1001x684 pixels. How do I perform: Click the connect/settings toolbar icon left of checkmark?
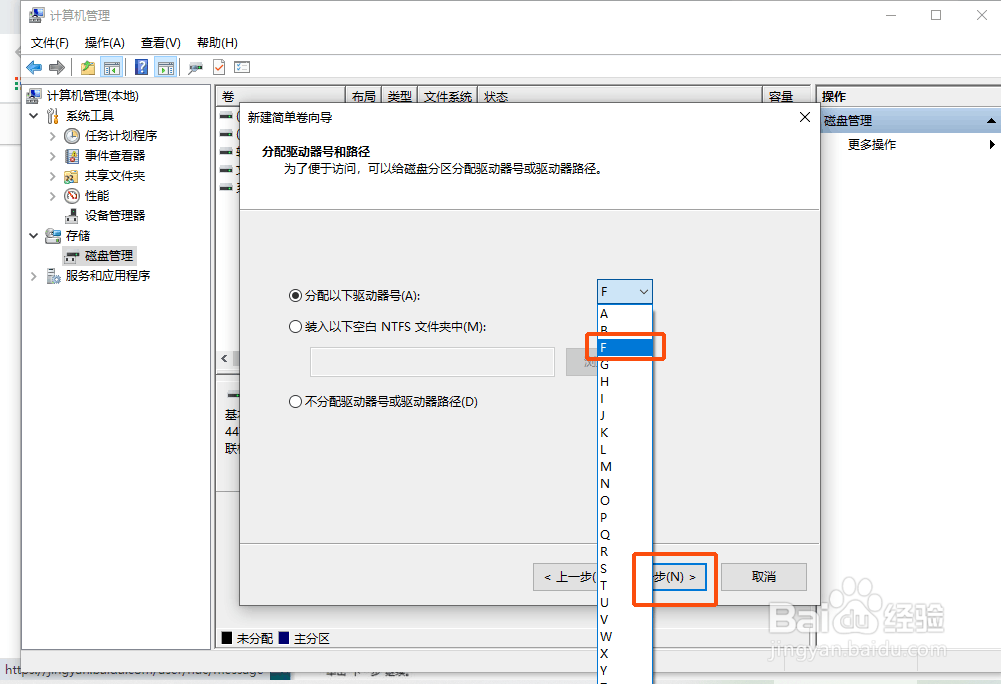[x=195, y=67]
